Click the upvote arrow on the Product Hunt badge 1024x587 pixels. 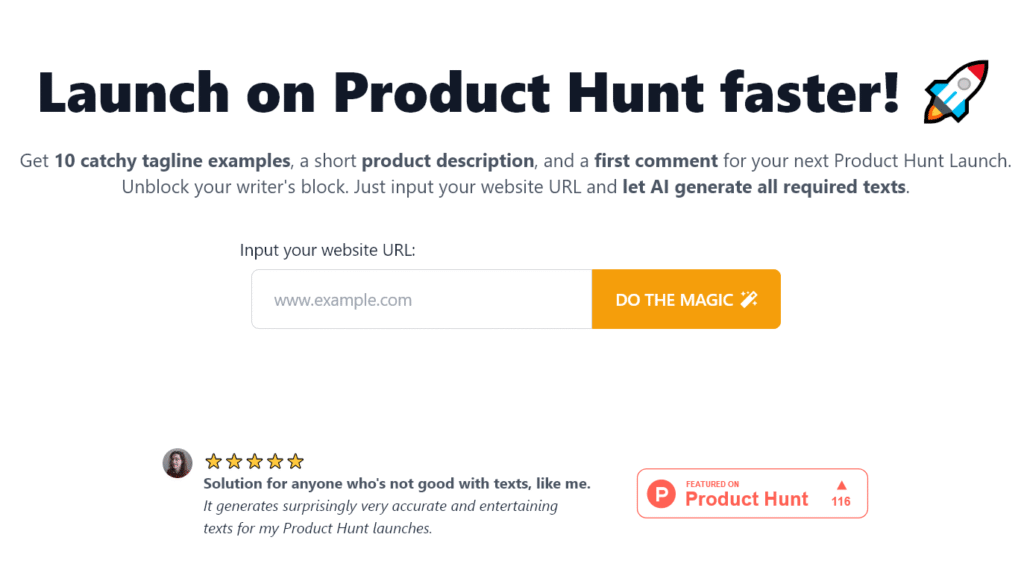click(x=840, y=487)
